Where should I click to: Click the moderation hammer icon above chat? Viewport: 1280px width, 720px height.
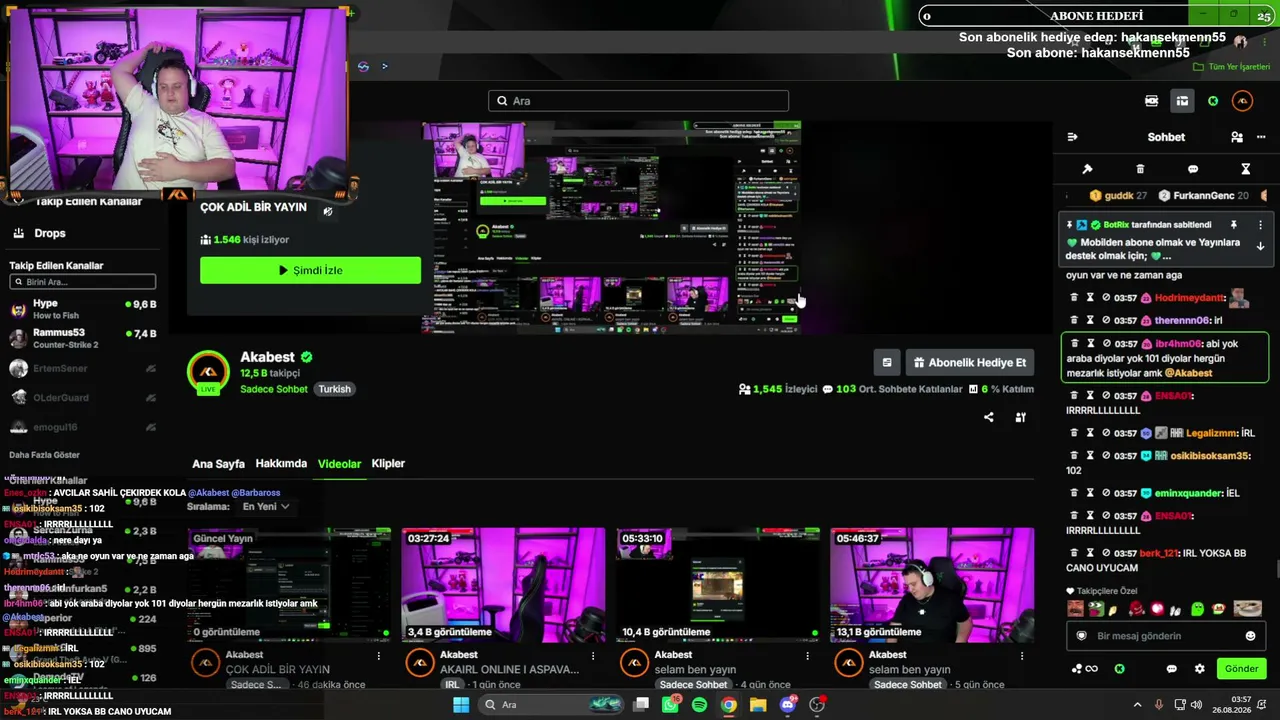click(1088, 169)
